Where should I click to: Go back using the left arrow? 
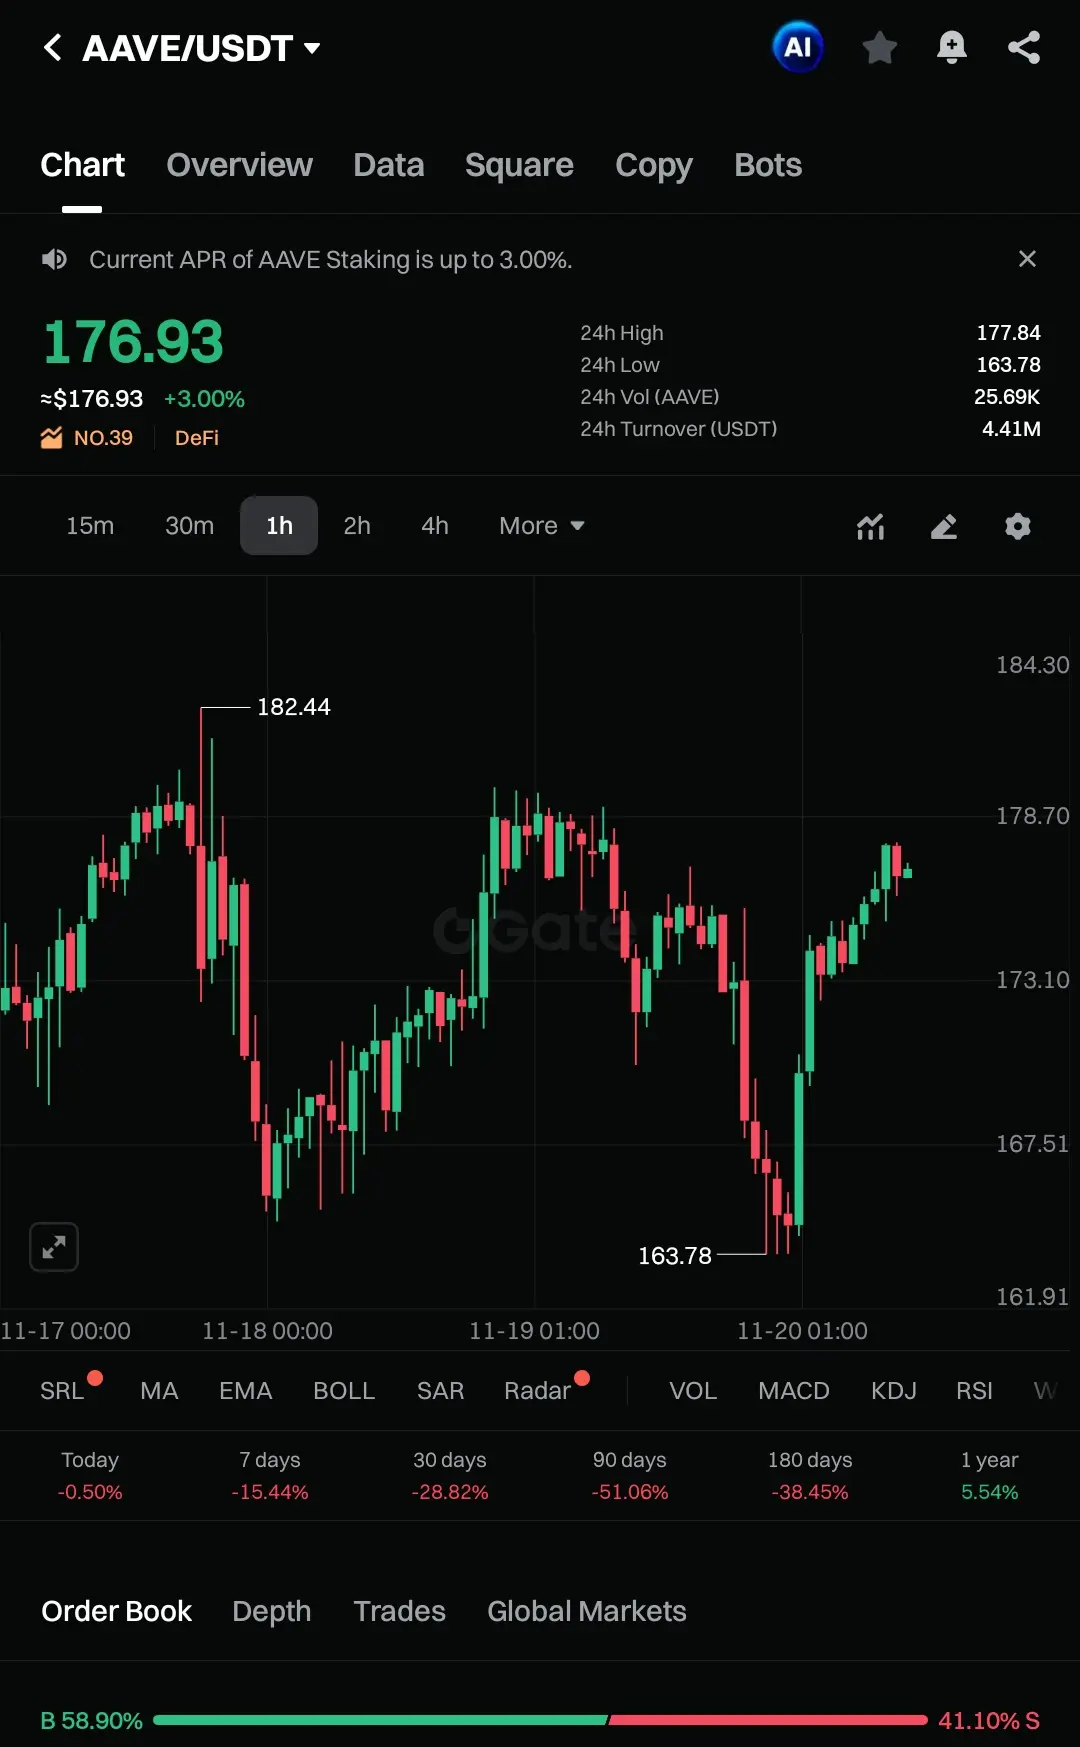pyautogui.click(x=53, y=47)
